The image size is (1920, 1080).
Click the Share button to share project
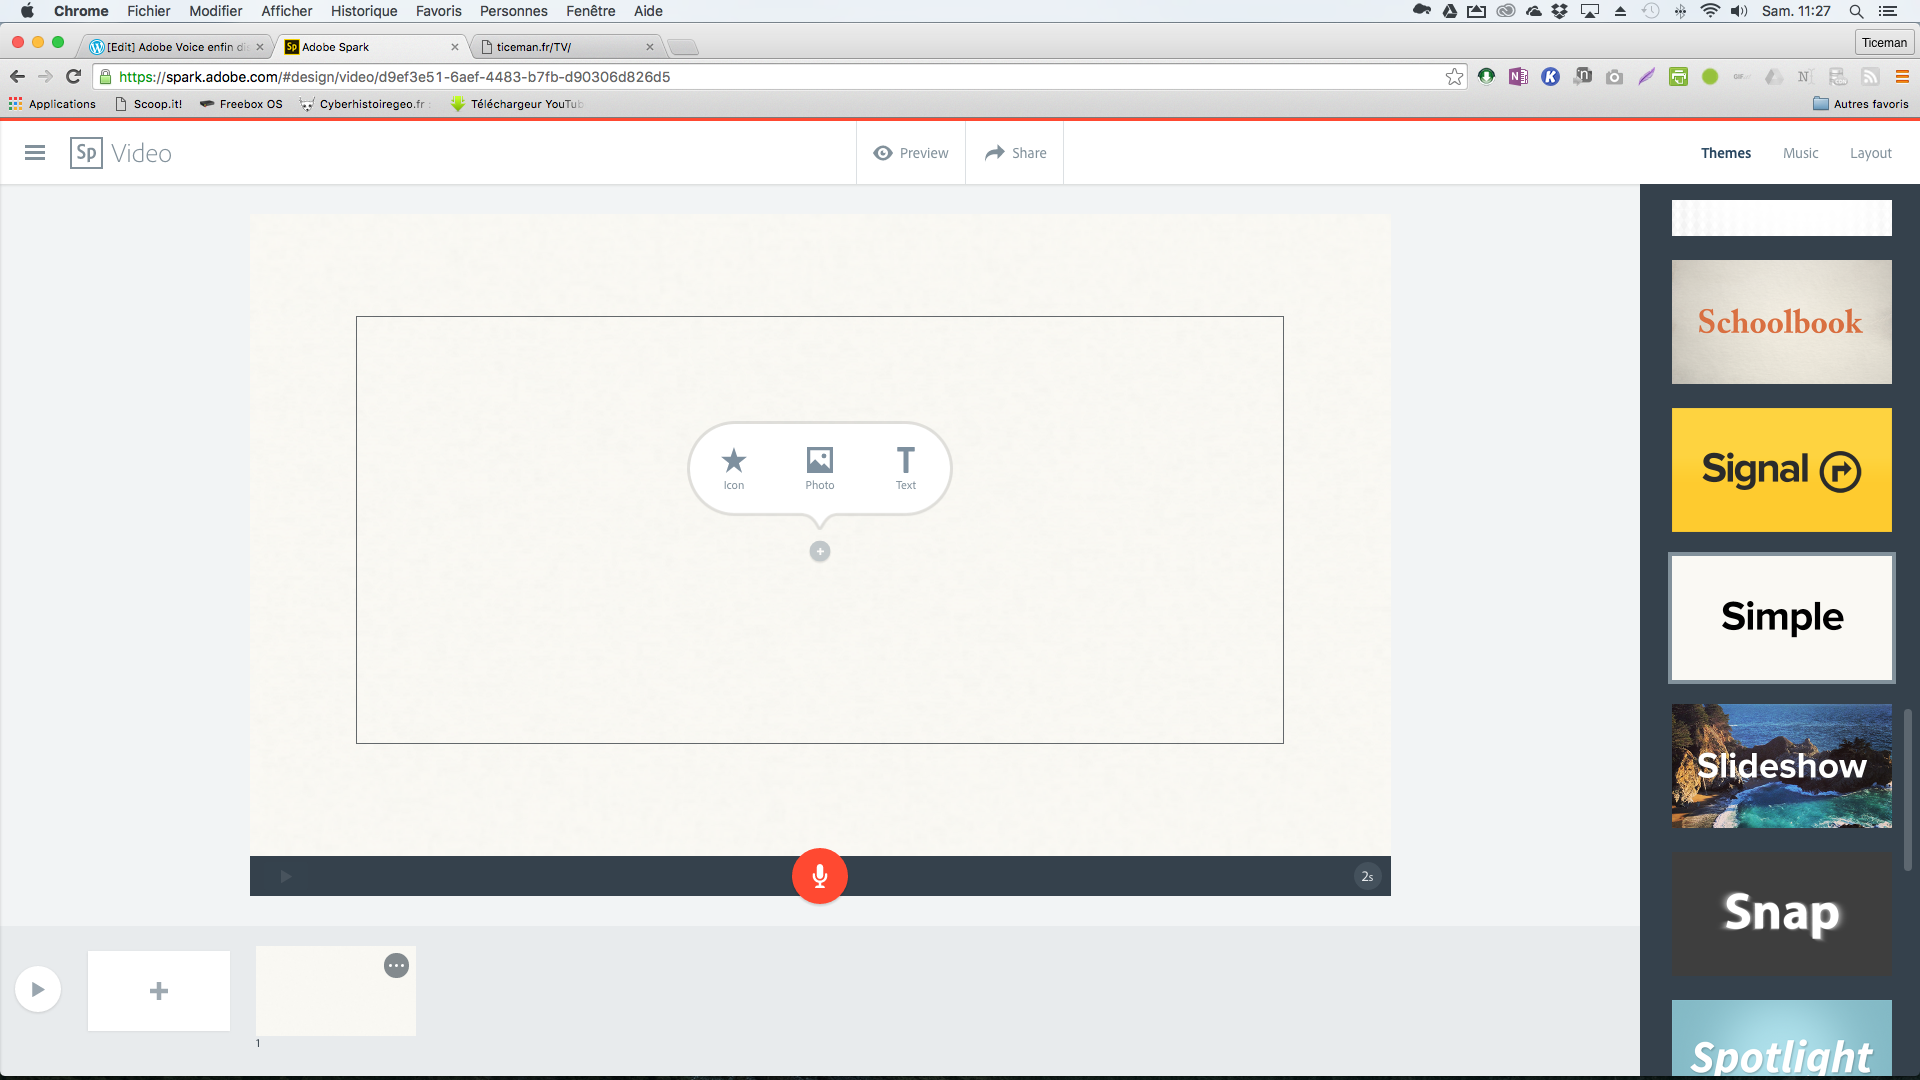[1015, 153]
